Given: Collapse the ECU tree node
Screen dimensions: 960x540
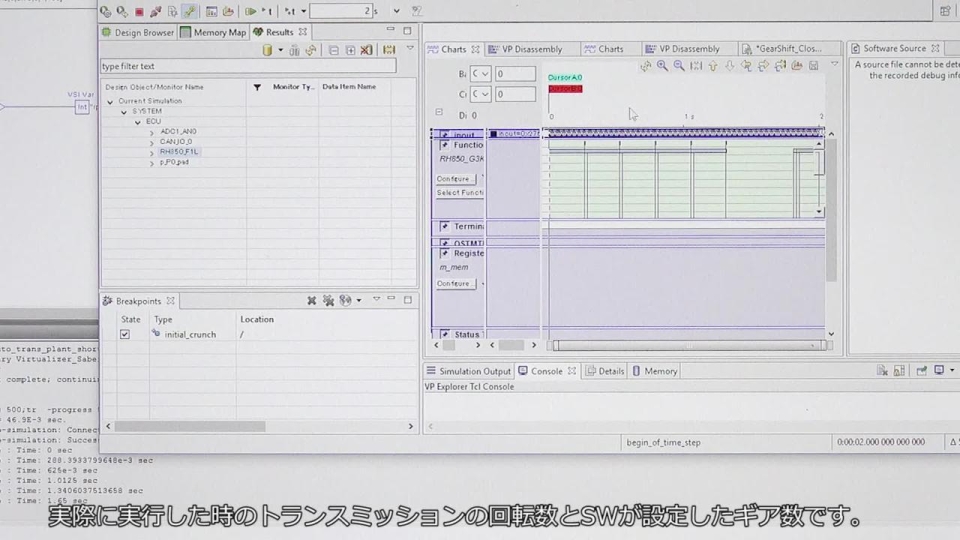Looking at the screenshot, I should coord(138,122).
